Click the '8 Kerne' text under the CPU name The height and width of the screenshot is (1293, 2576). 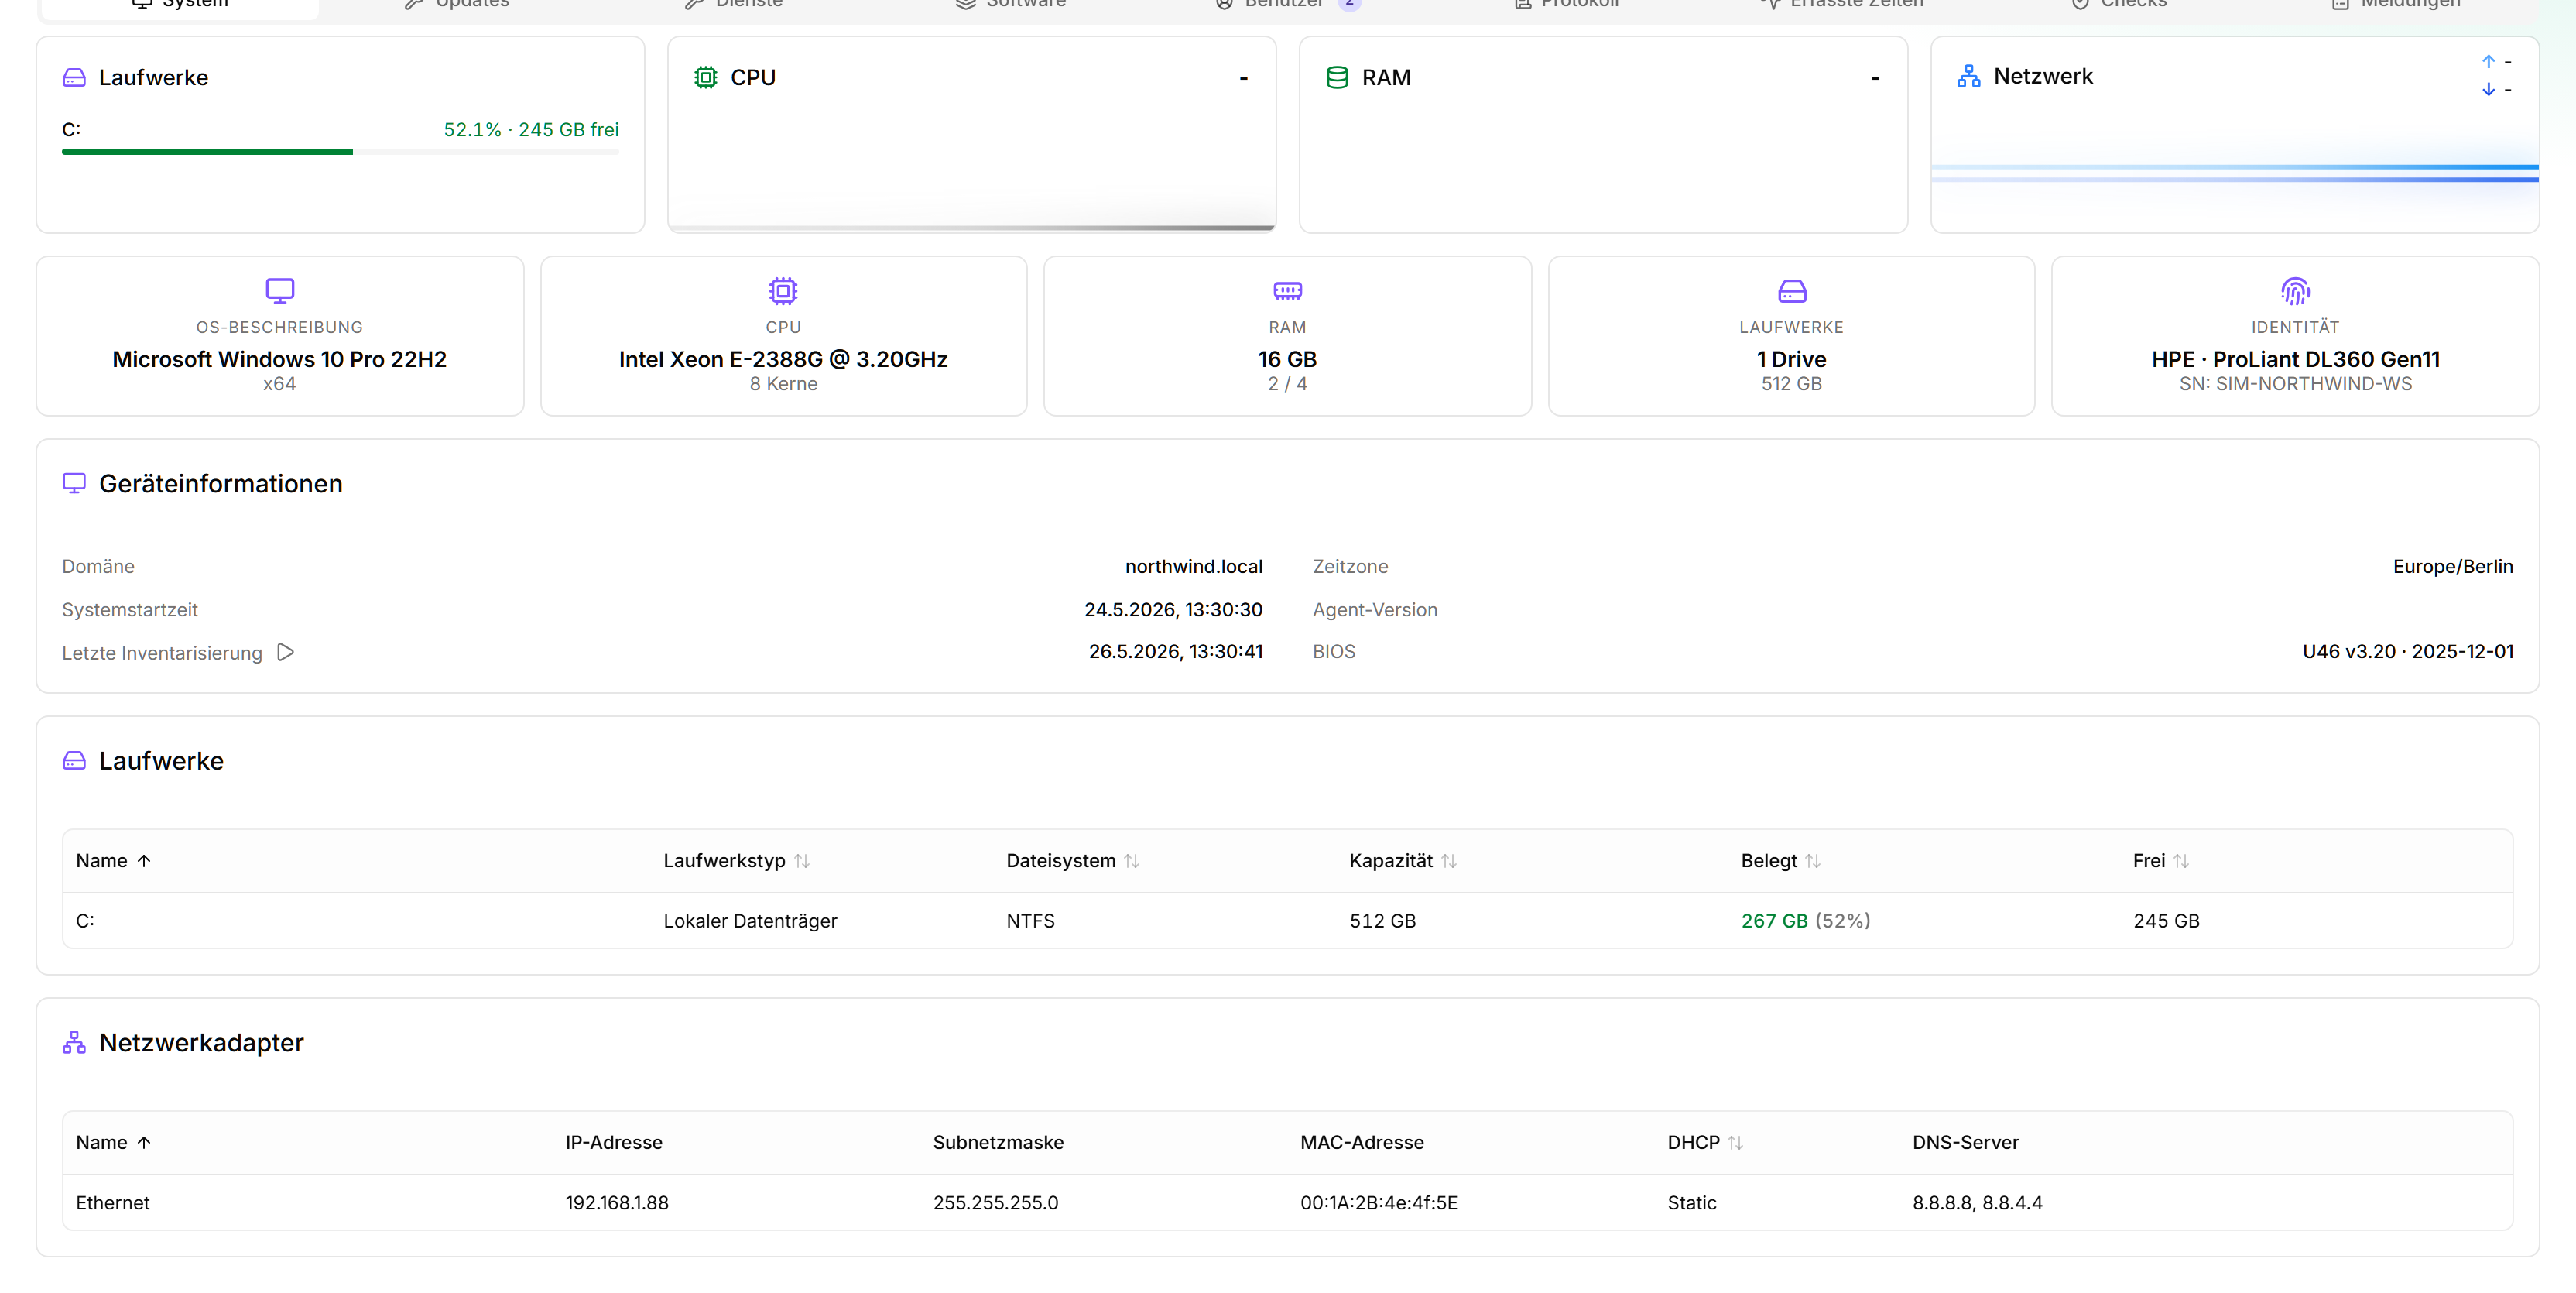click(783, 384)
